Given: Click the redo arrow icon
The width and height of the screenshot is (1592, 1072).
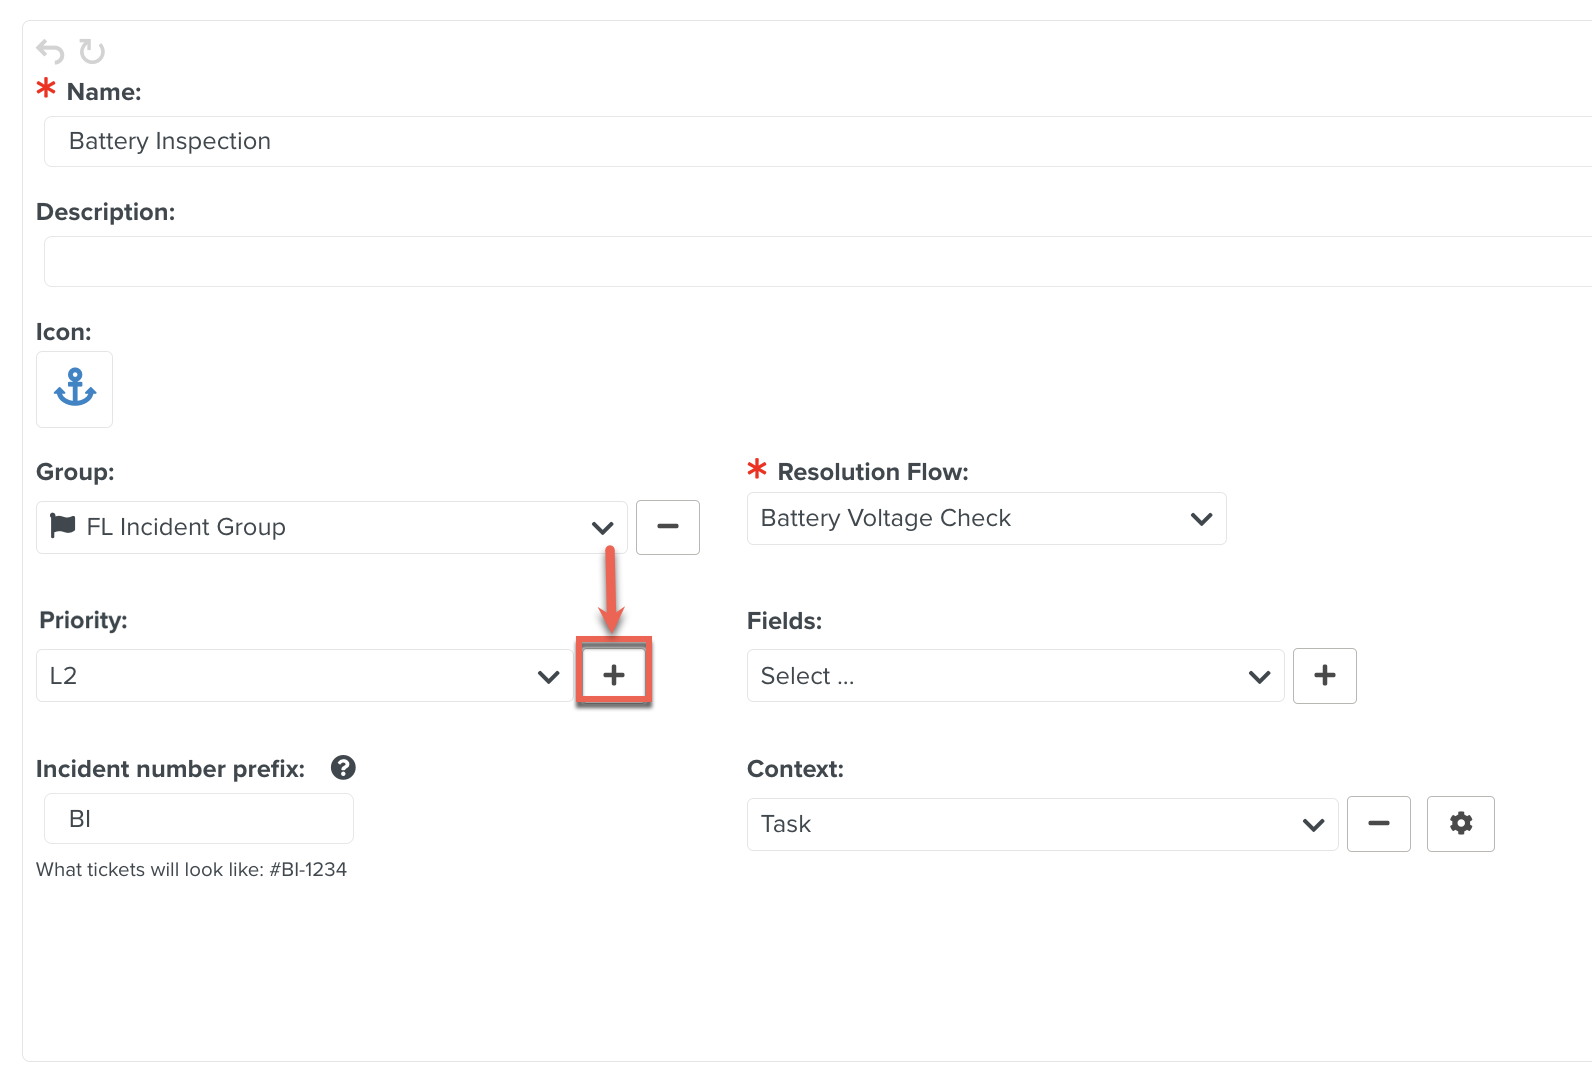Looking at the screenshot, I should 92,51.
